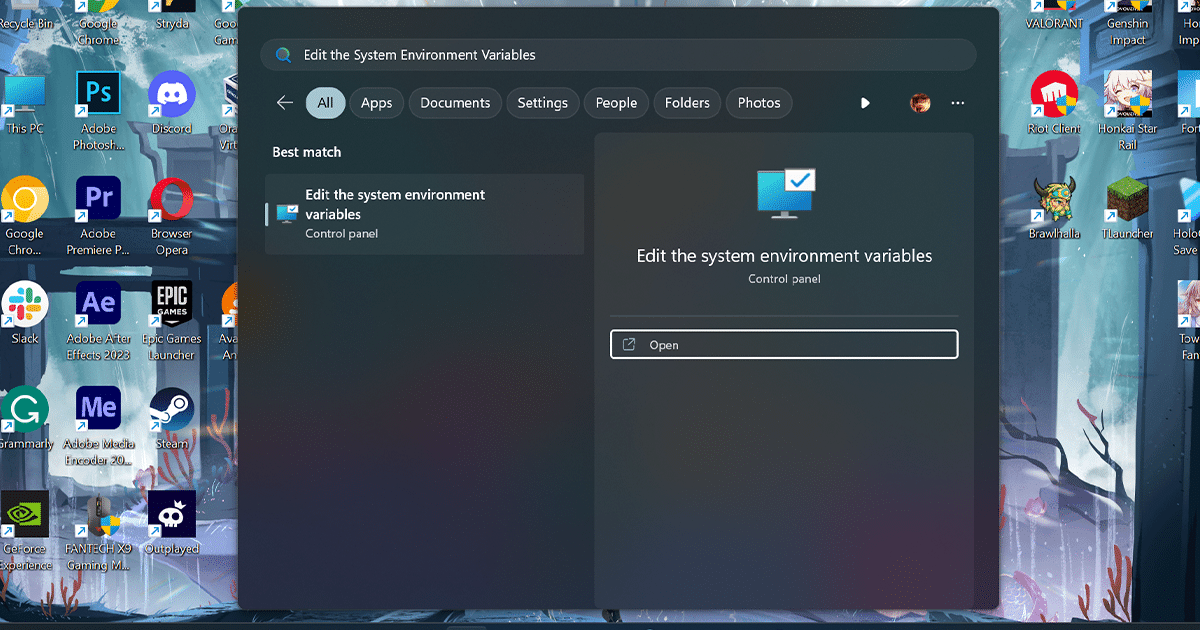This screenshot has width=1200, height=630.
Task: Open Adobe Media Encoder icon
Action: tap(98, 409)
